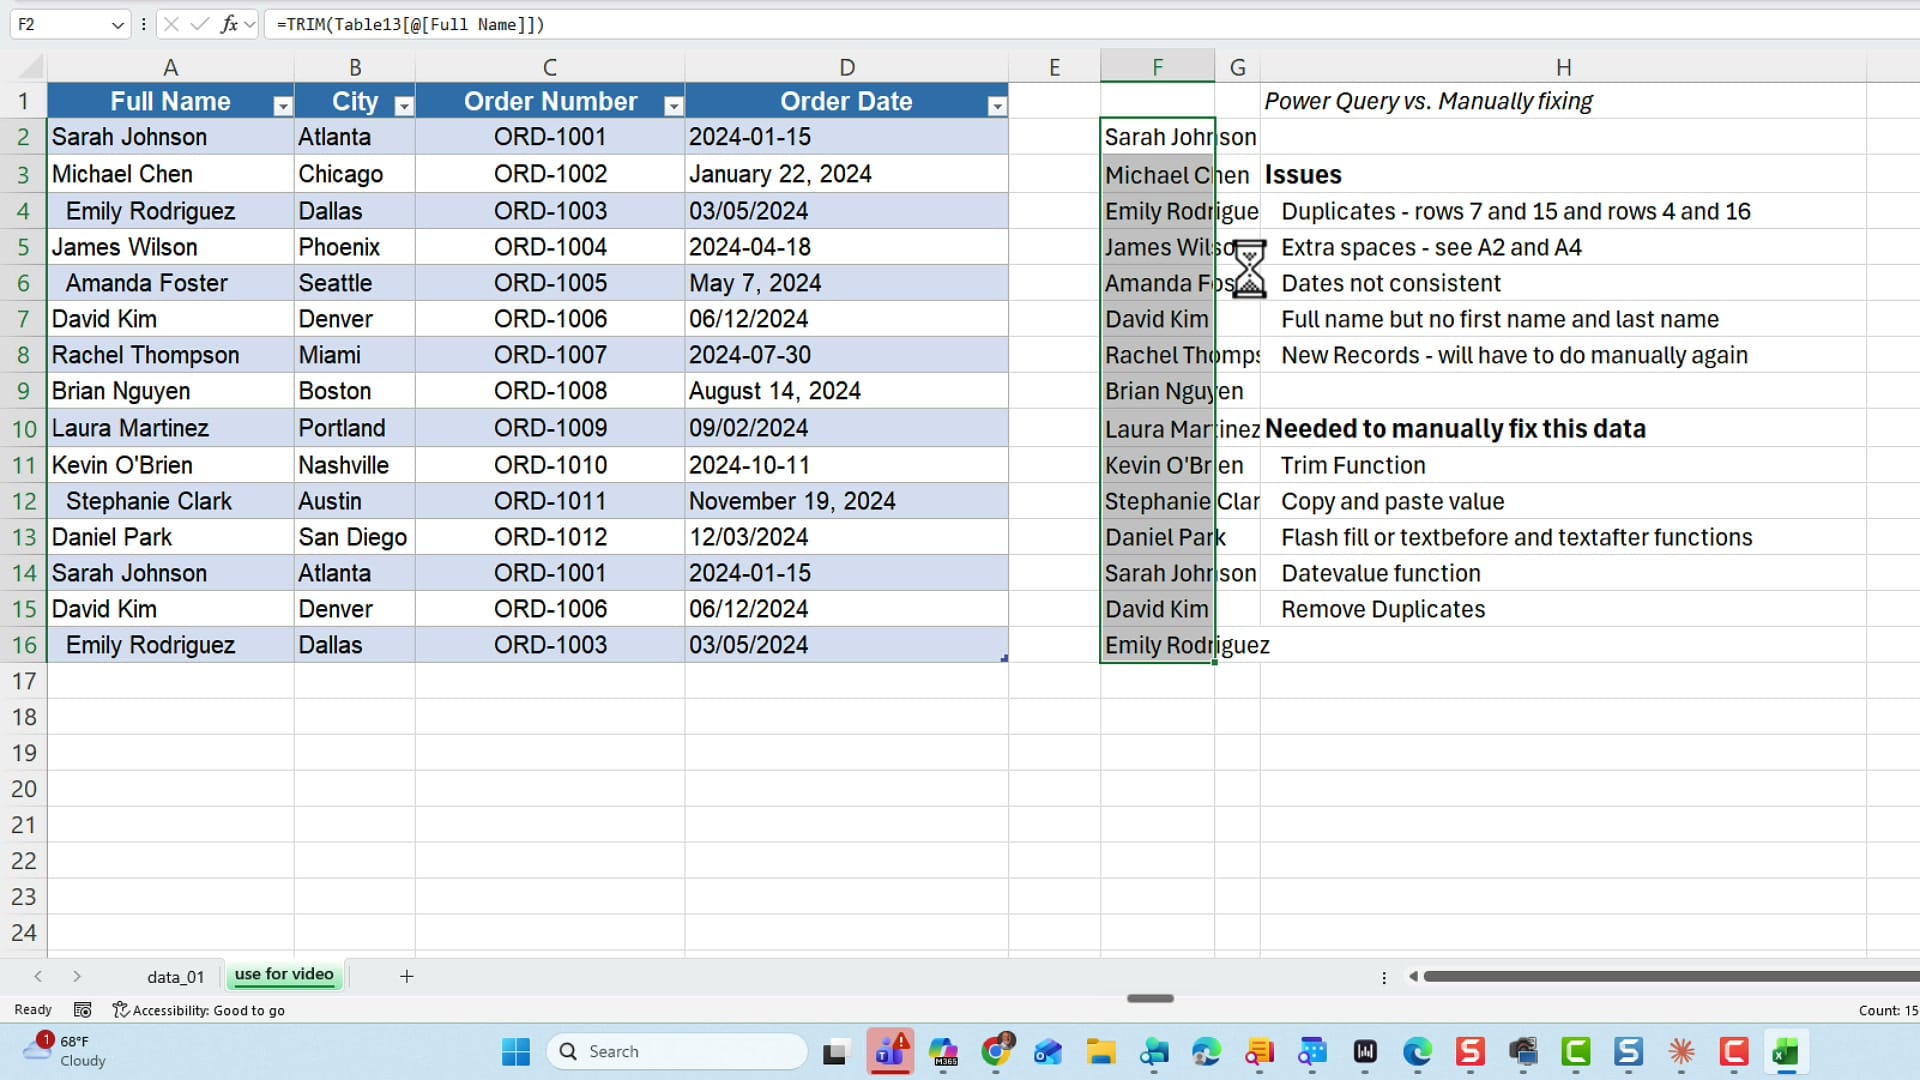The height and width of the screenshot is (1080, 1920).
Task: Click the tab bar split handle dots
Action: click(1384, 977)
